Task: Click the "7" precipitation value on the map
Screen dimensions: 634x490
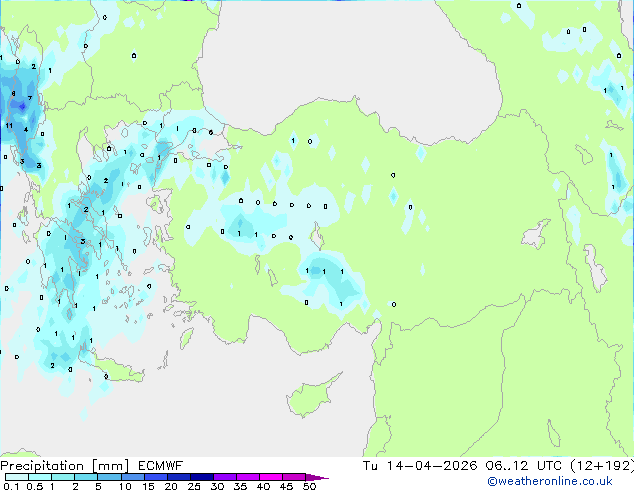Action: pos(30,98)
